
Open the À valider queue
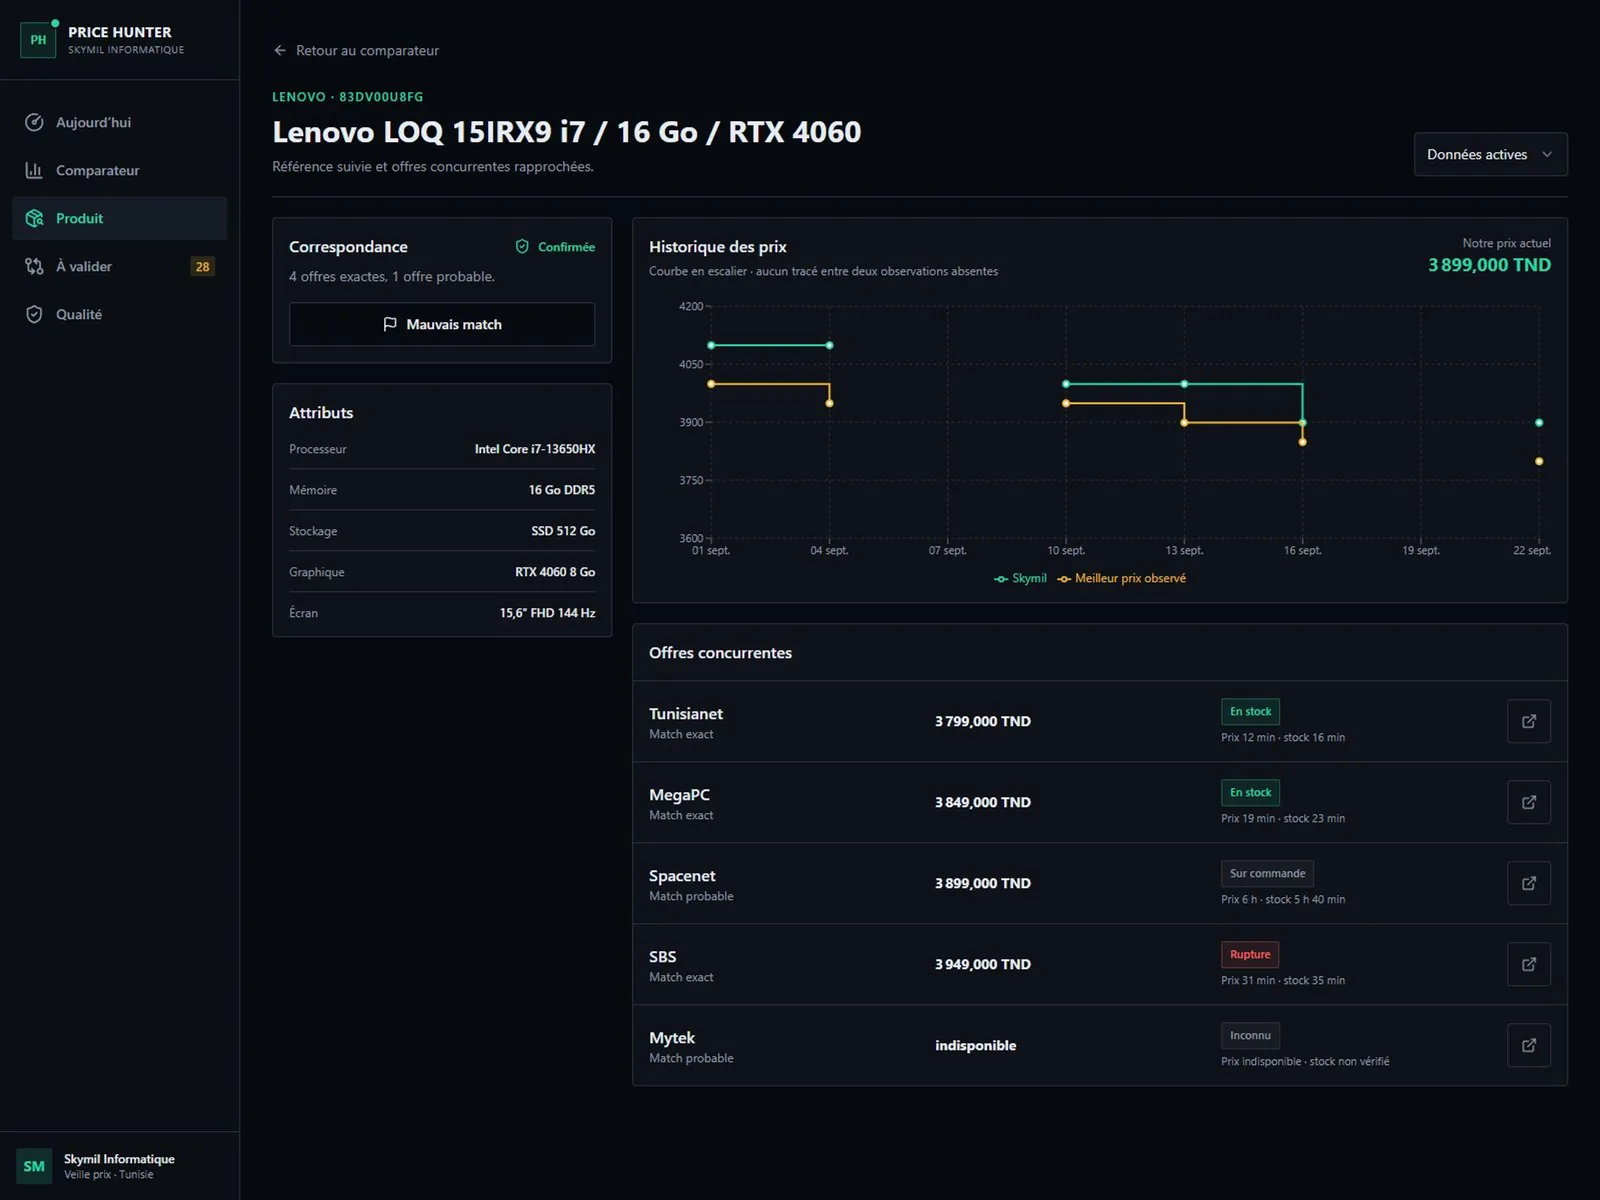pos(120,266)
